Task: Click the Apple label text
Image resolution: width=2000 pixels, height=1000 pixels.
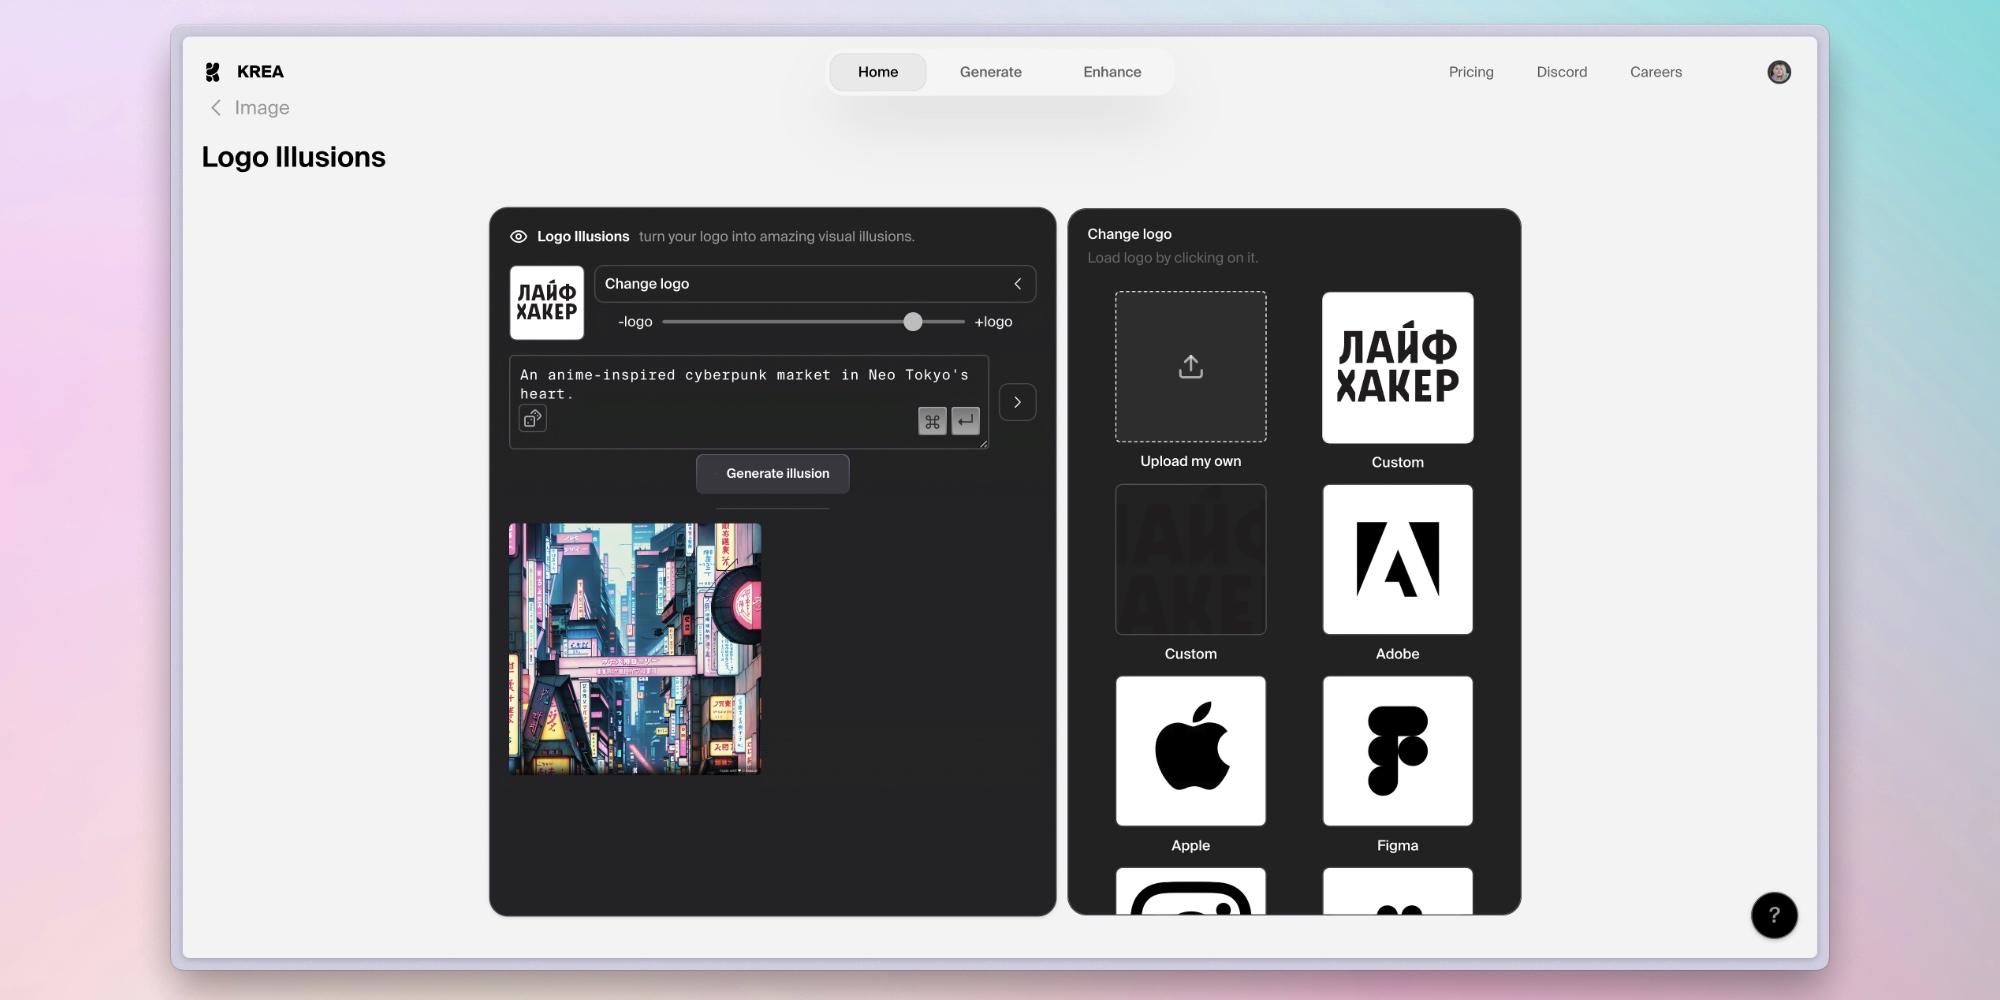Action: pos(1191,846)
